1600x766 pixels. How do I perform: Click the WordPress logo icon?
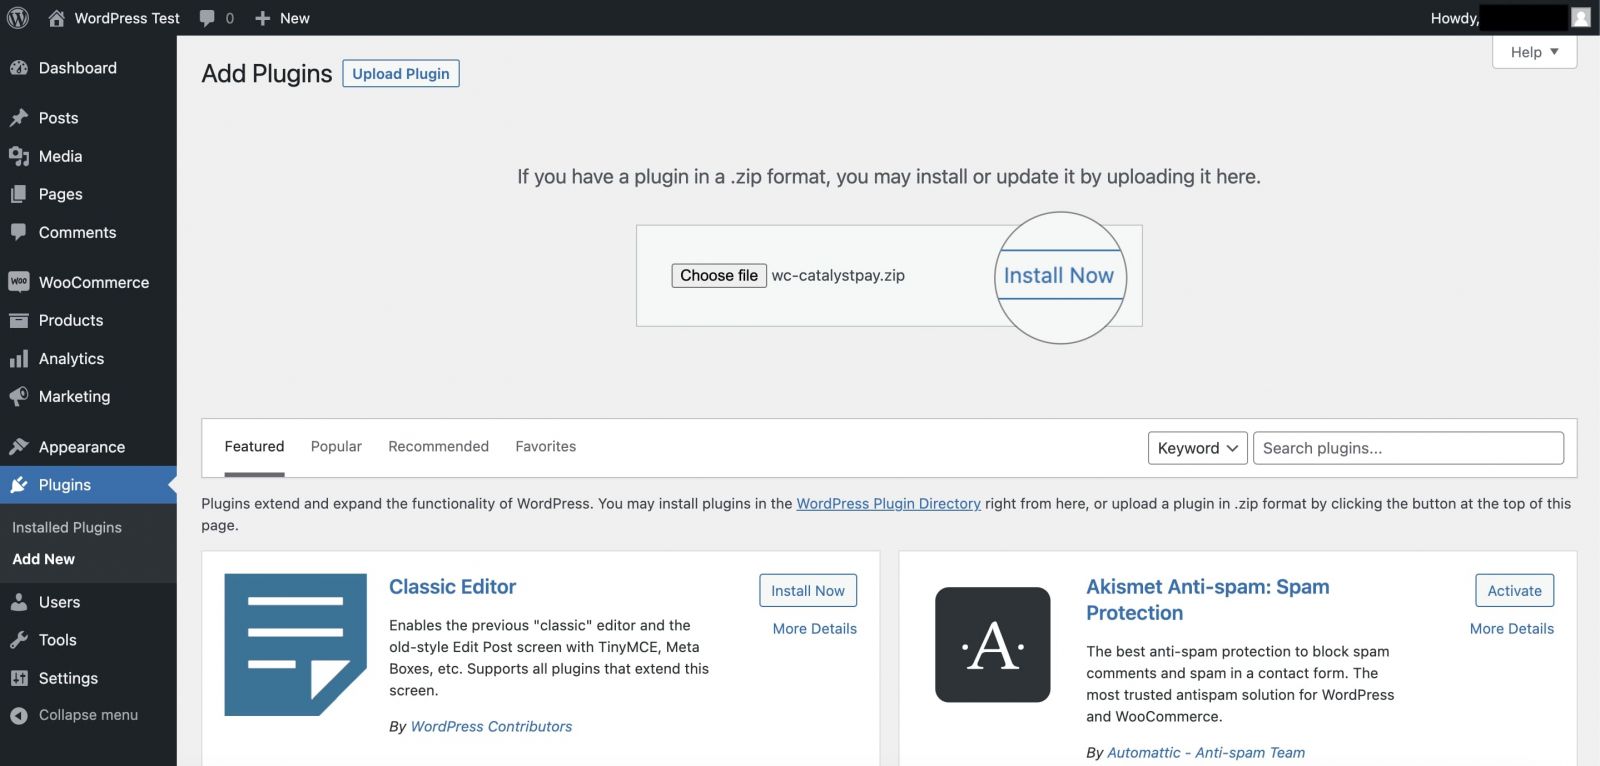coord(18,18)
